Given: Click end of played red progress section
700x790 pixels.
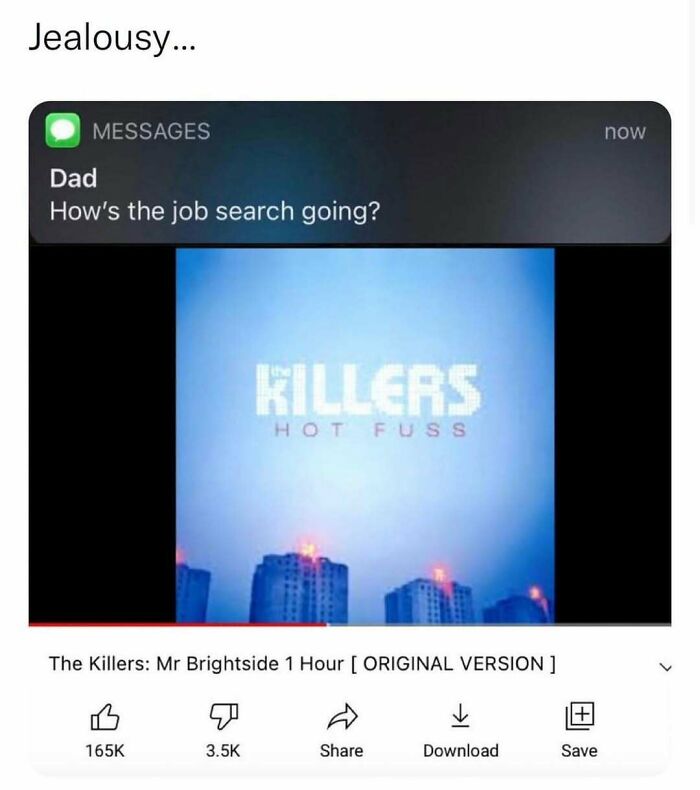Looking at the screenshot, I should coord(326,625).
